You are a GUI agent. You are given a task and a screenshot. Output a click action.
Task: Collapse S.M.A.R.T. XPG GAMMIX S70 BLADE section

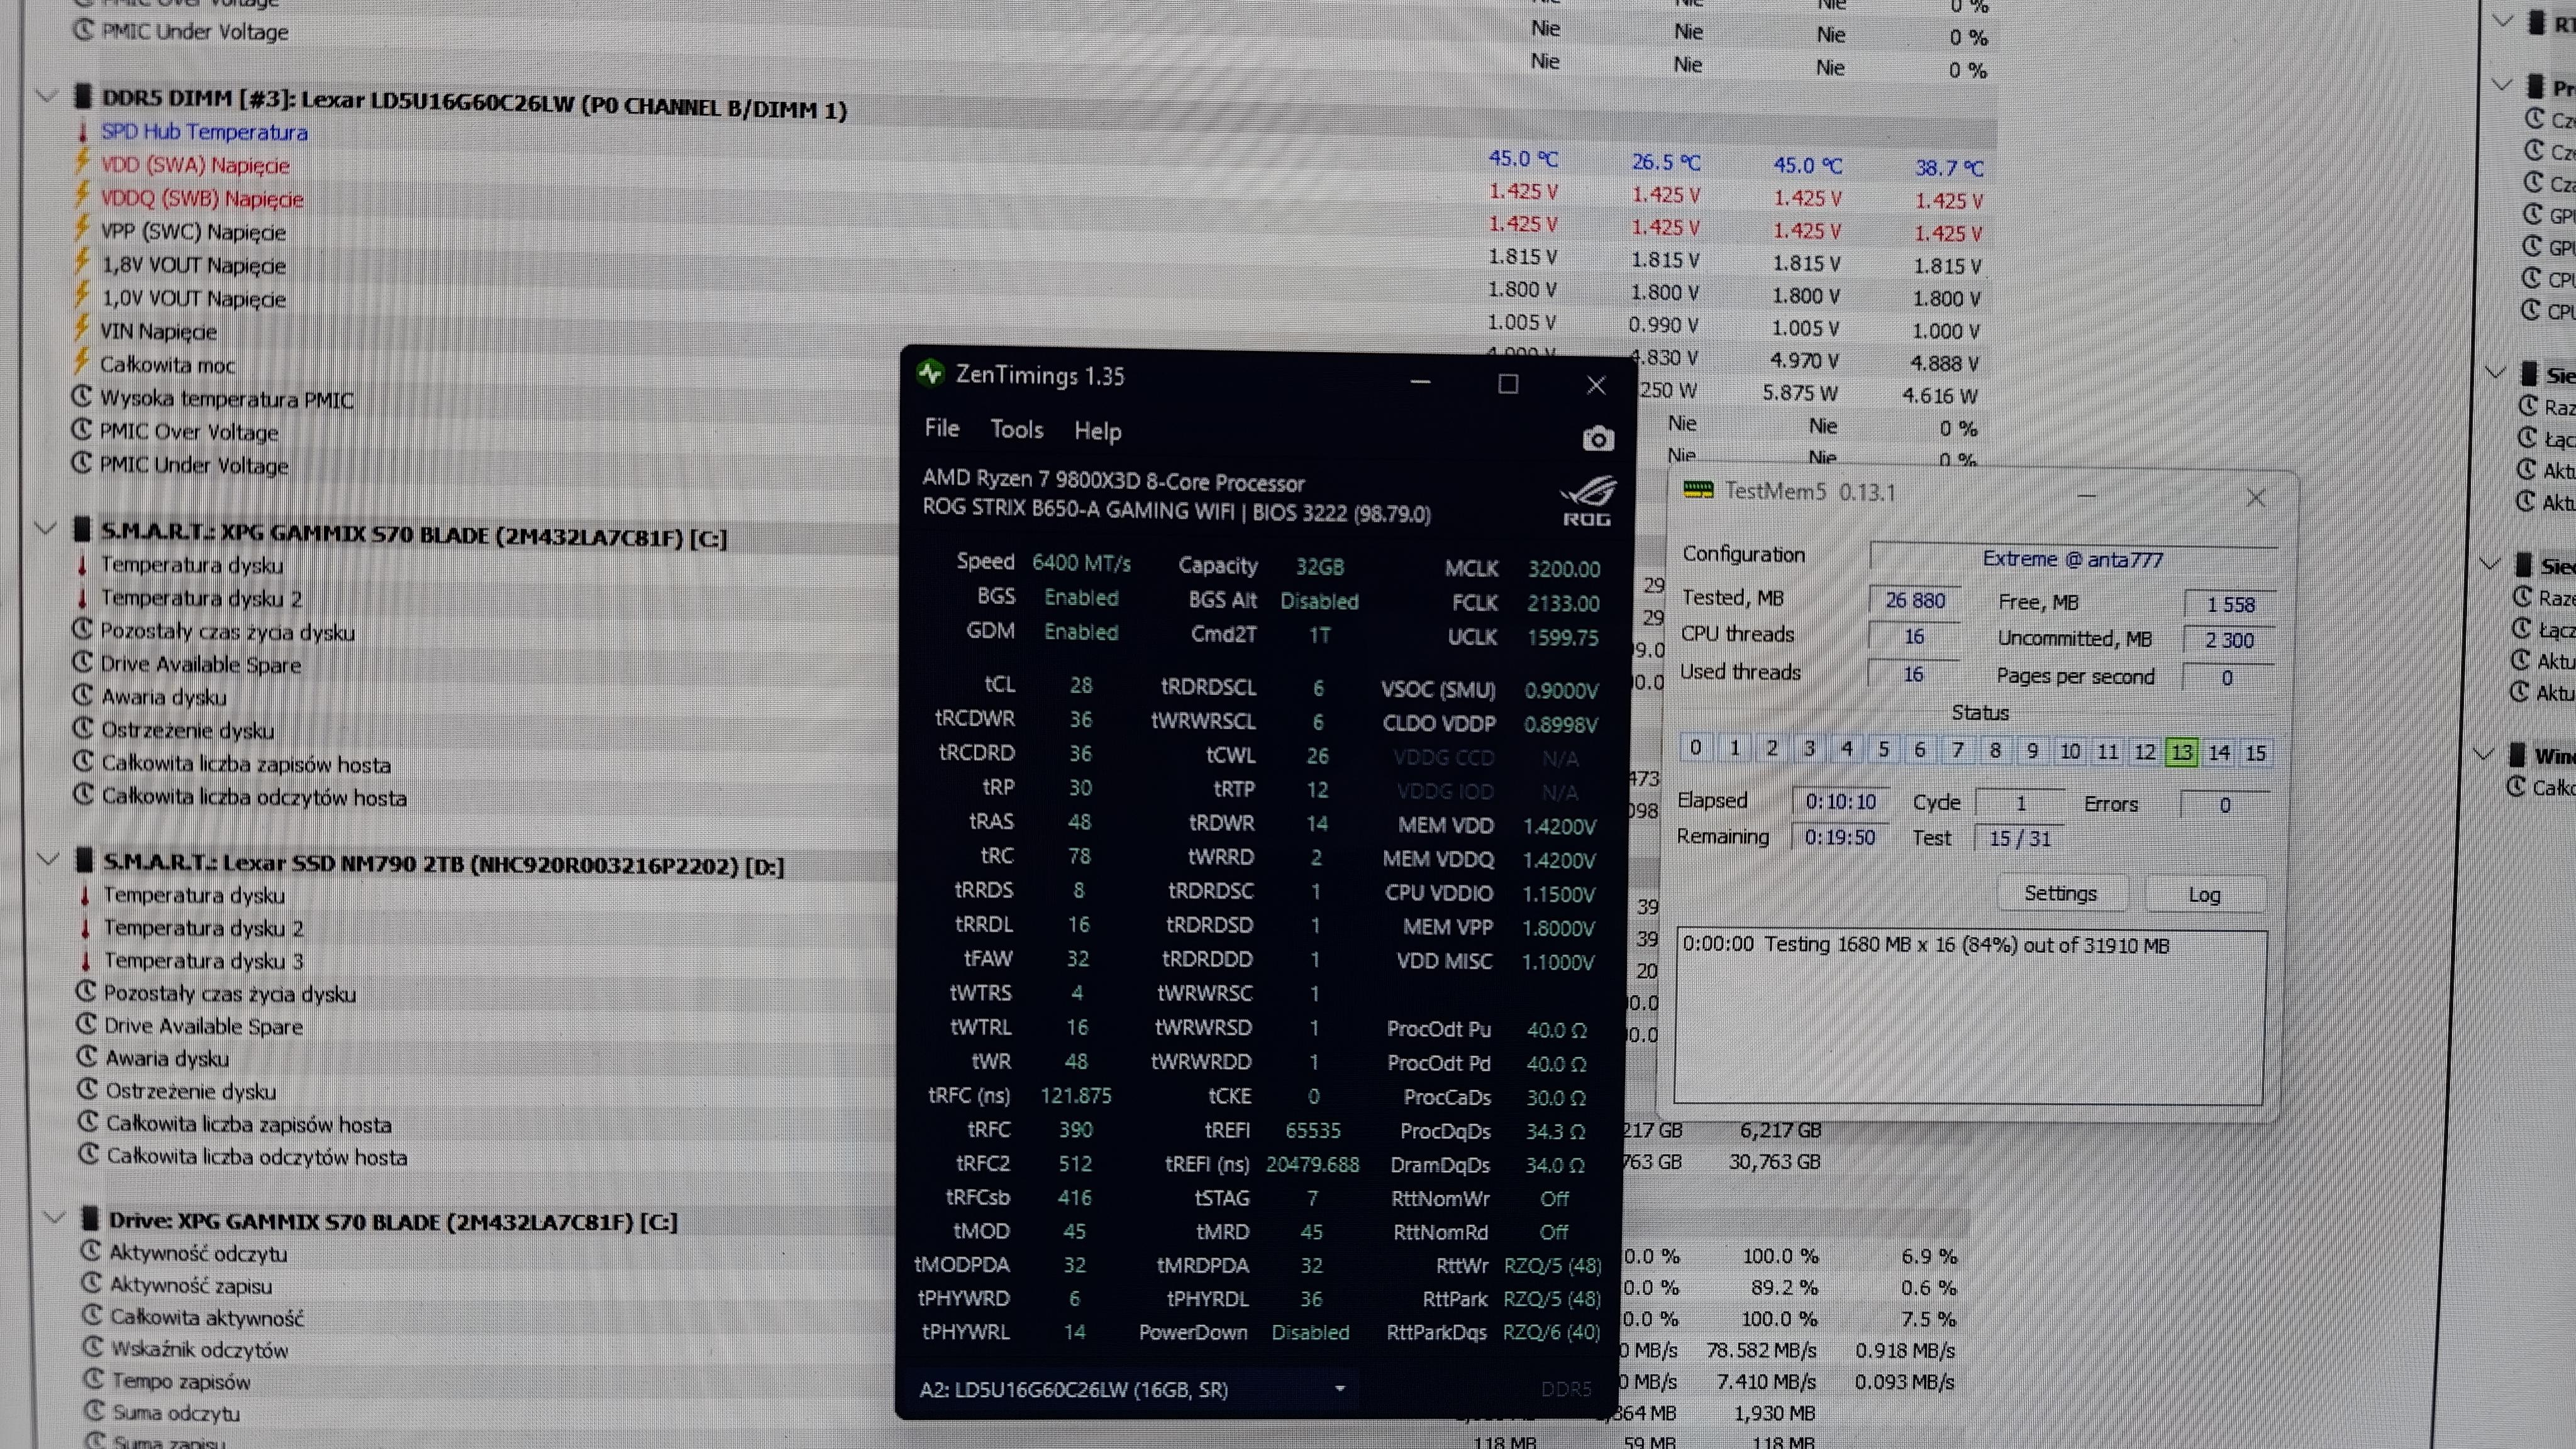pos(46,528)
